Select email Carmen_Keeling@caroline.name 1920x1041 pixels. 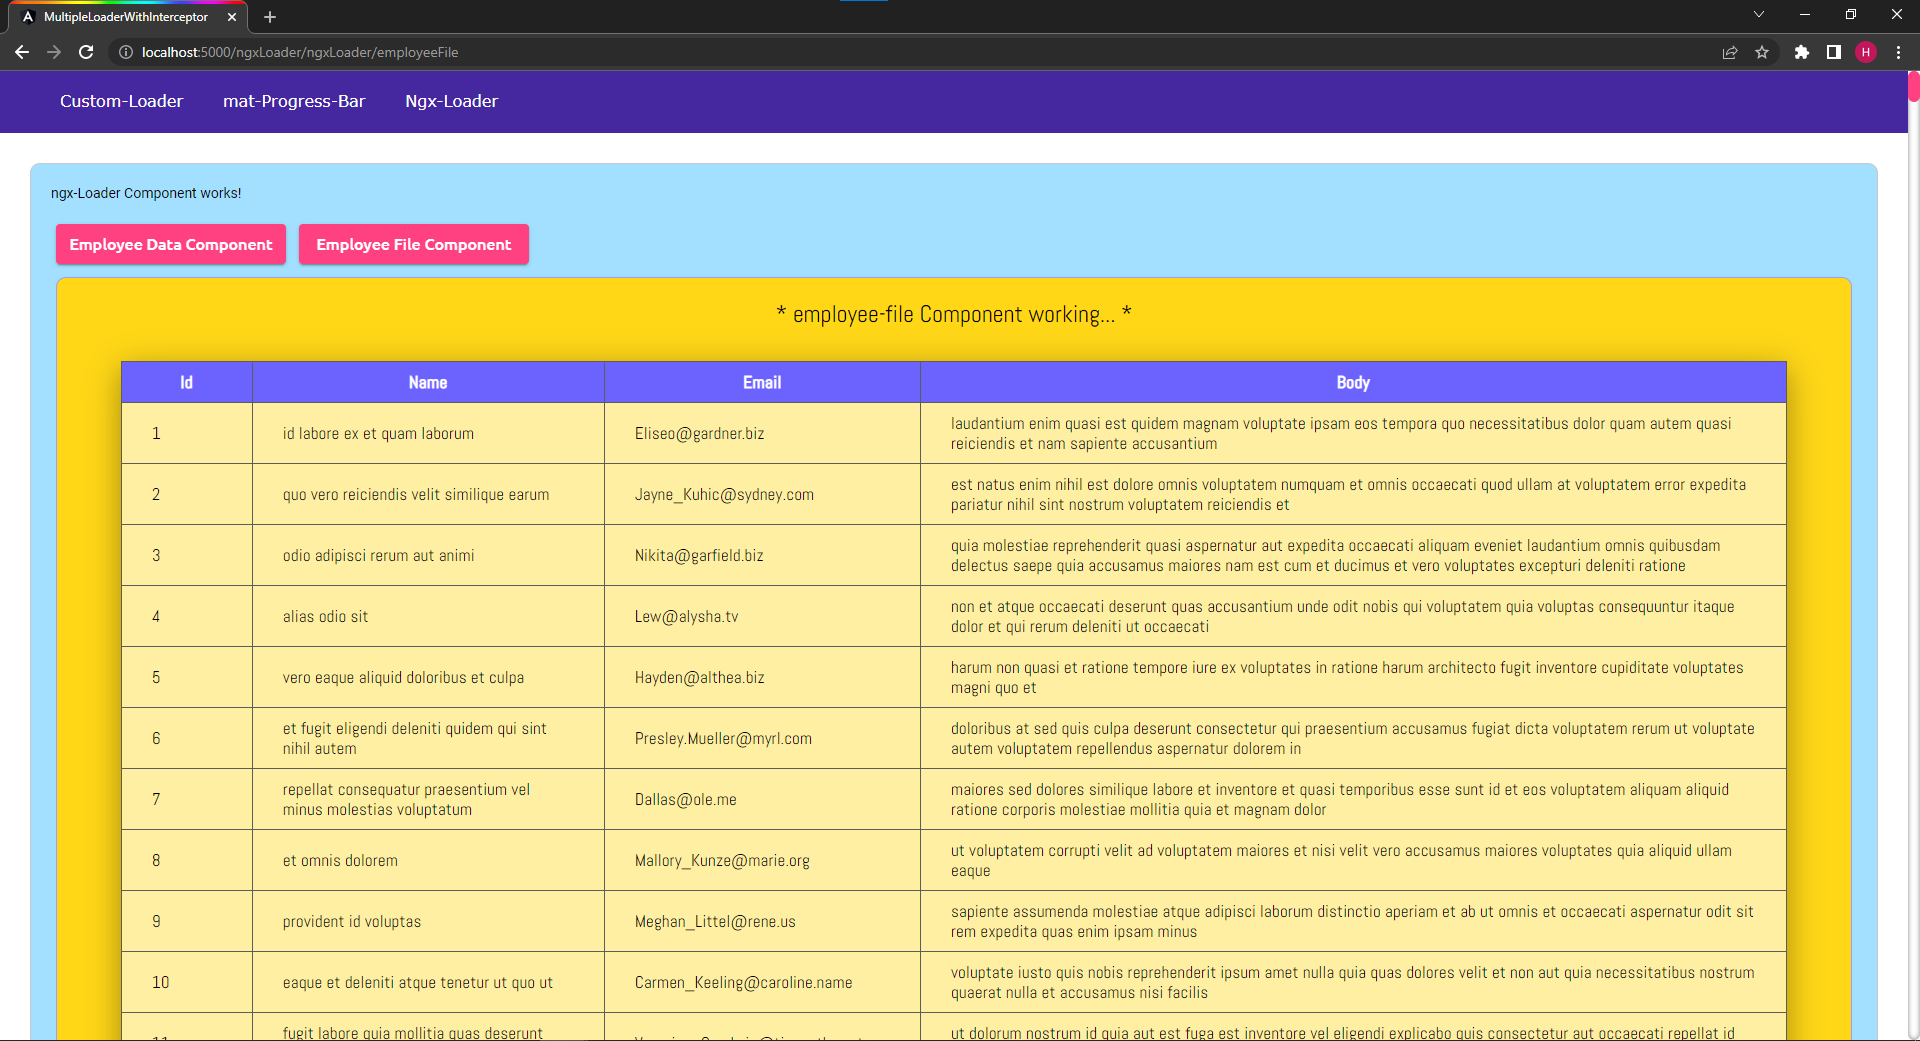[x=743, y=982]
